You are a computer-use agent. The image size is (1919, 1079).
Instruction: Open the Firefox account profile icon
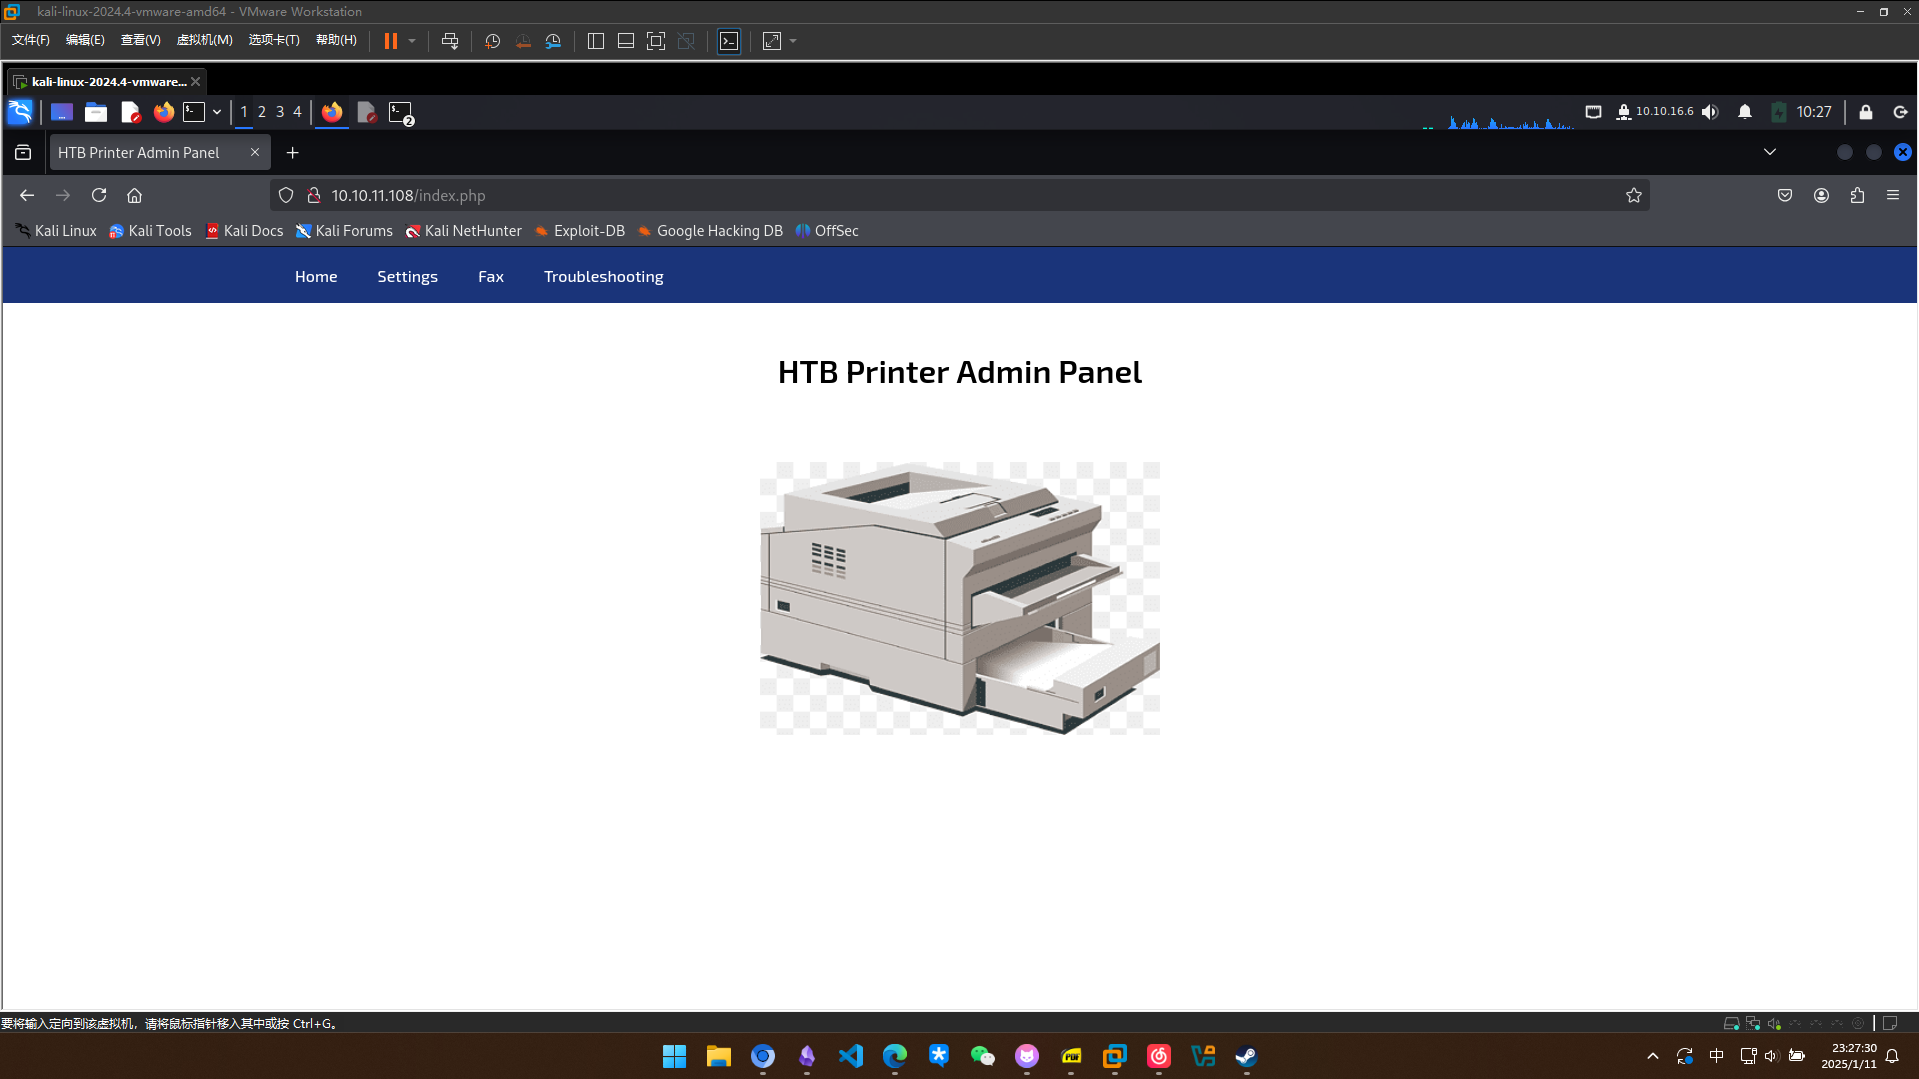coord(1821,195)
